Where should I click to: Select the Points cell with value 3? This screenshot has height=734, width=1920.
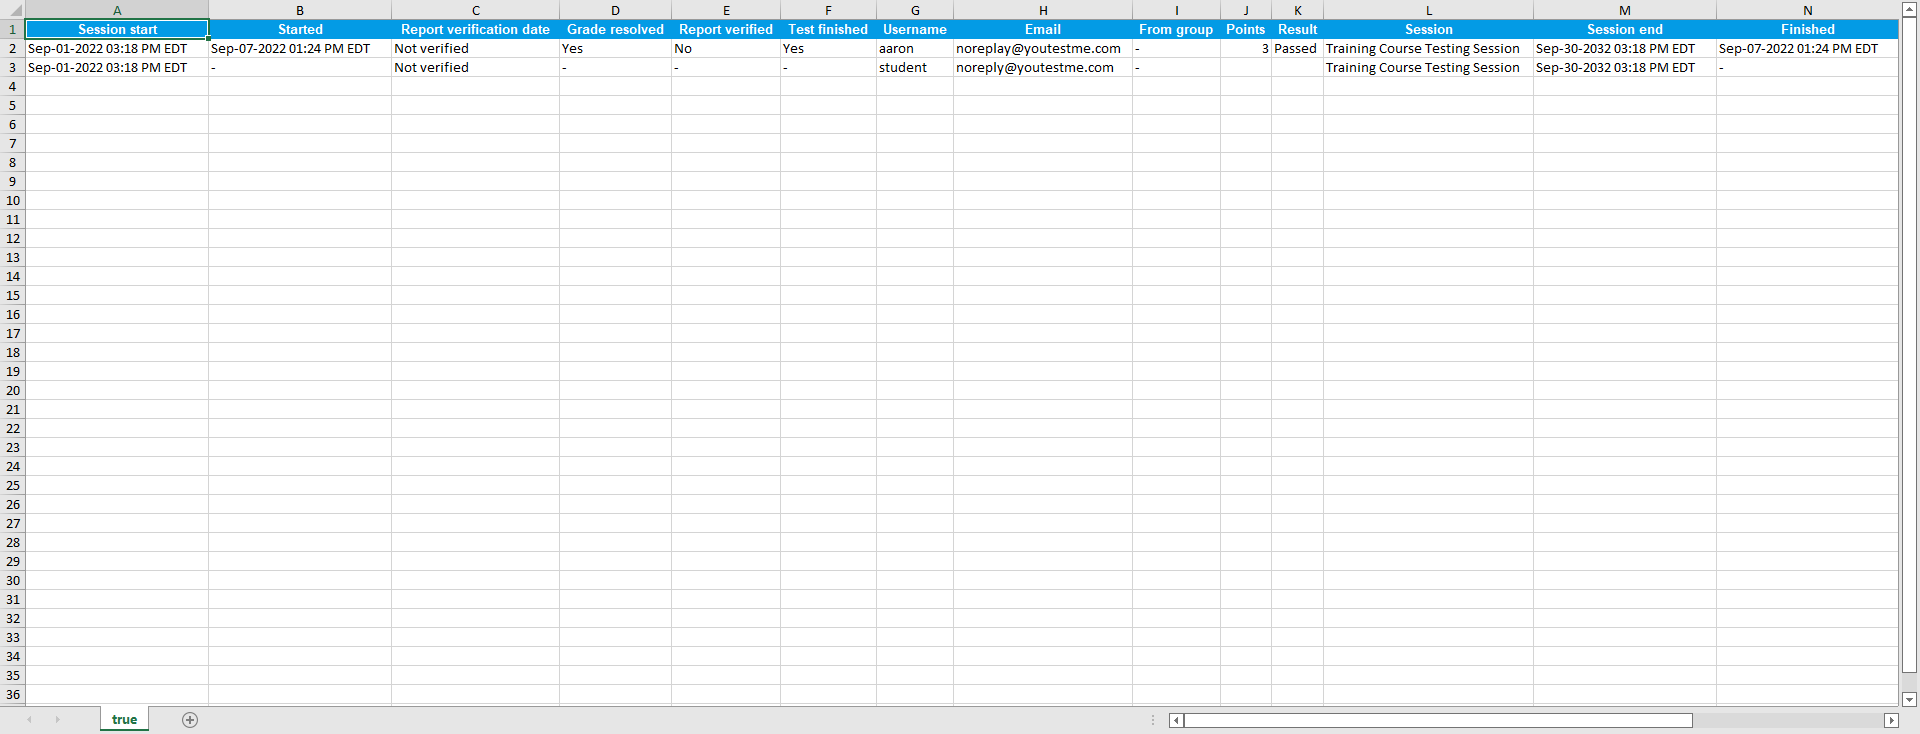(x=1246, y=48)
